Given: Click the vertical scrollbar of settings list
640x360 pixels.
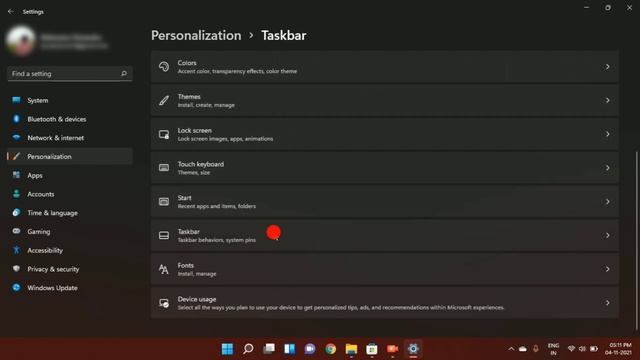Looking at the screenshot, I should click(x=636, y=241).
